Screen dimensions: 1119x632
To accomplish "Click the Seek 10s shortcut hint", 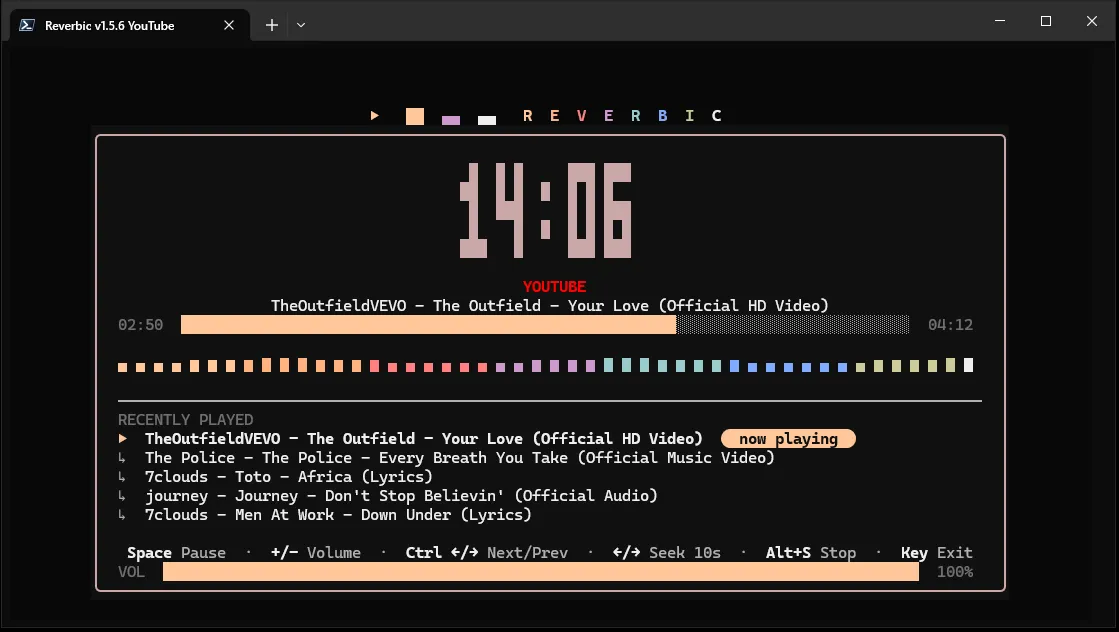I will pyautogui.click(x=667, y=553).
